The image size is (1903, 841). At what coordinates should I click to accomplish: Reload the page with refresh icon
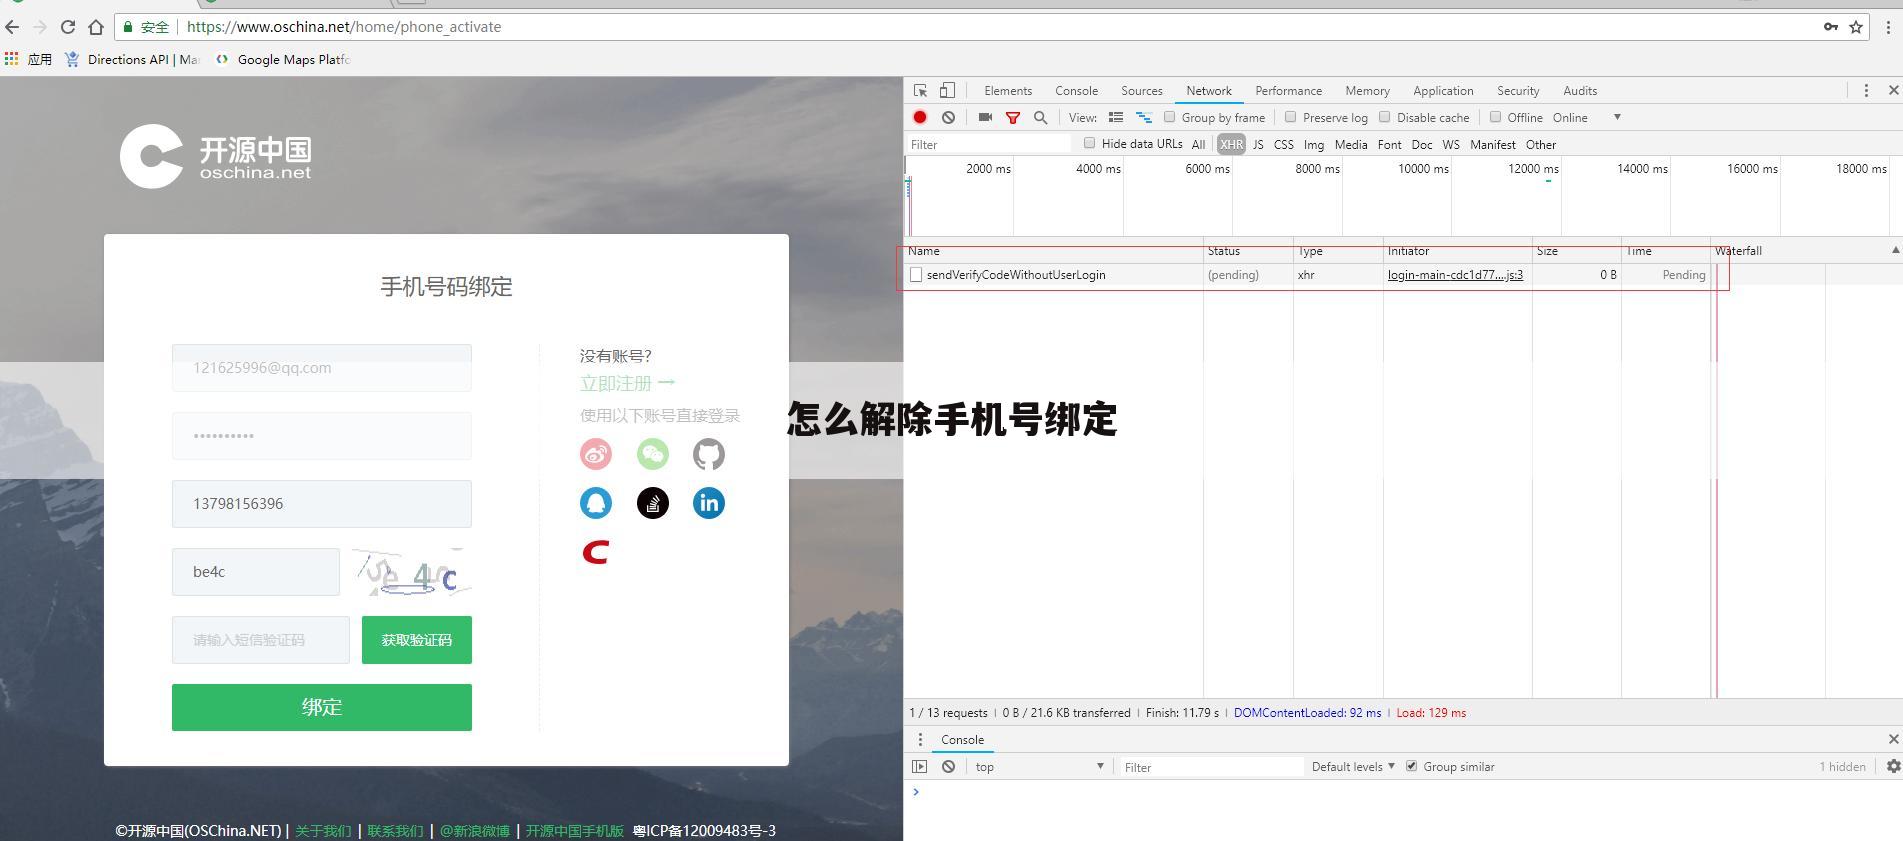67,27
